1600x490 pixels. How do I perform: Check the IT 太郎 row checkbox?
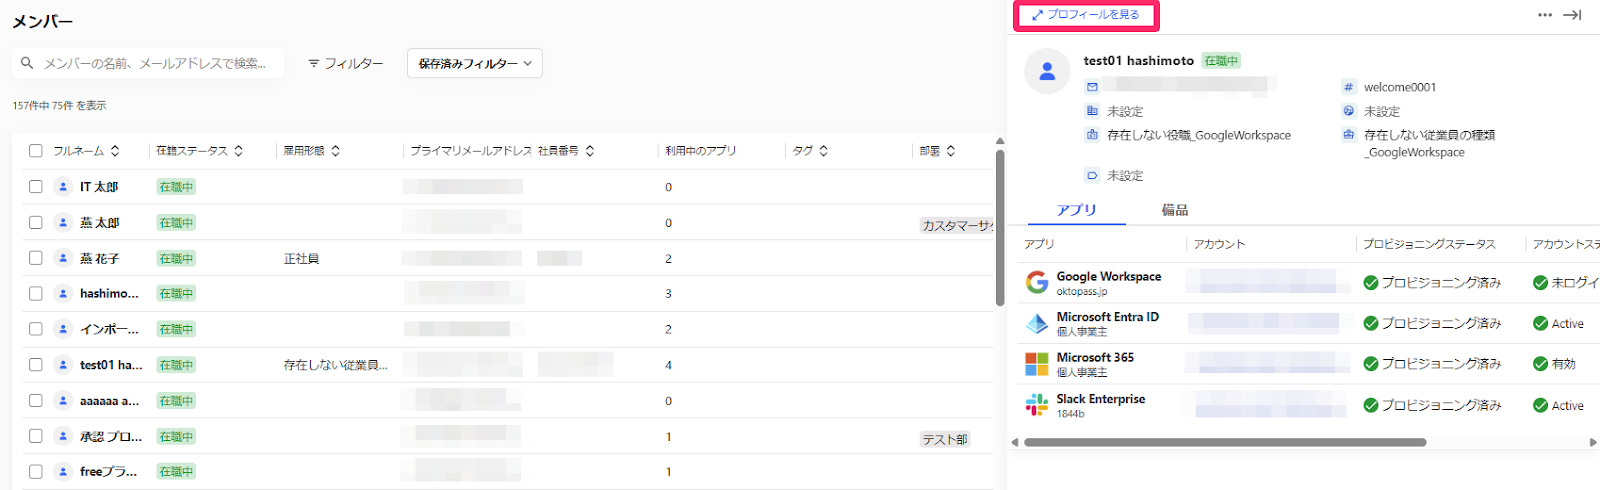click(x=36, y=187)
